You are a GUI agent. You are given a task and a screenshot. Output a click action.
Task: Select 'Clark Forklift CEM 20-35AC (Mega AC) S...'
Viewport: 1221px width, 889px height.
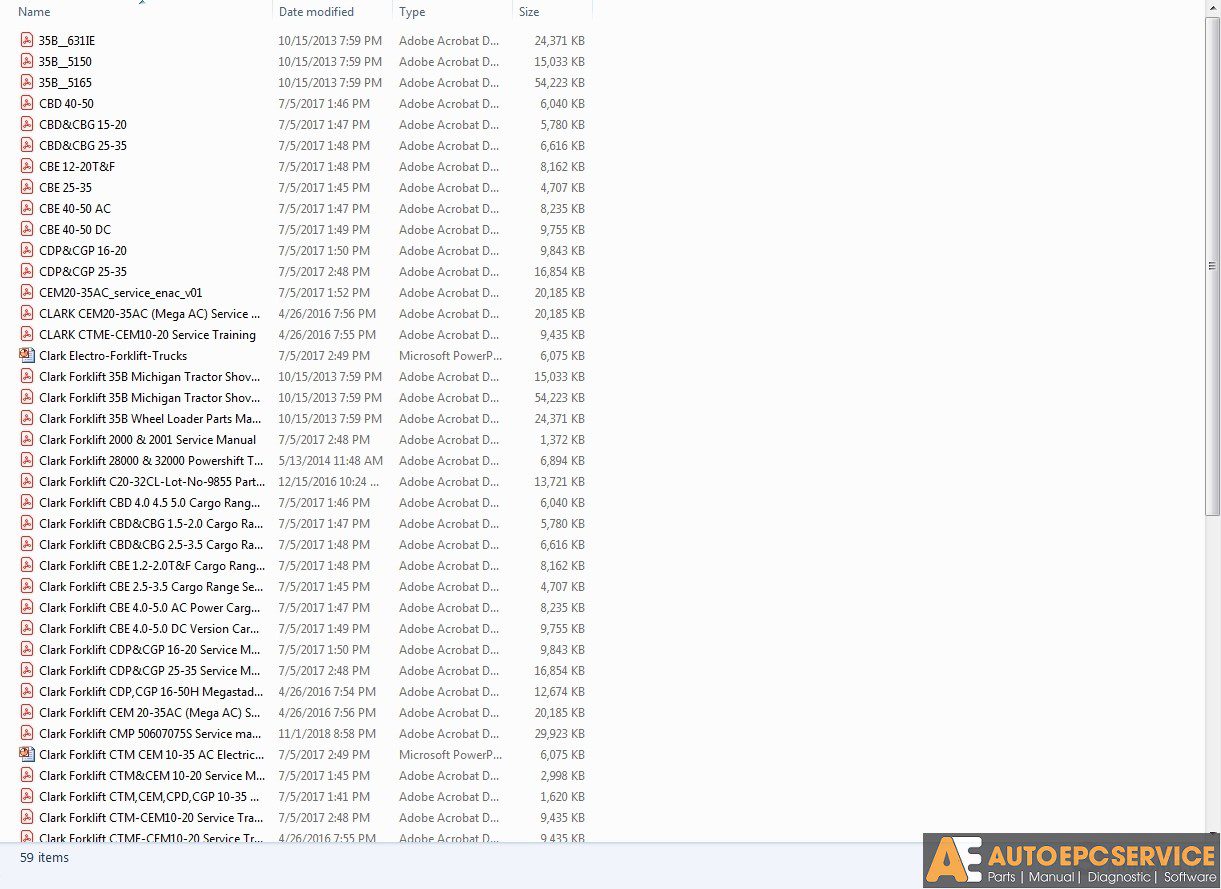click(x=150, y=713)
